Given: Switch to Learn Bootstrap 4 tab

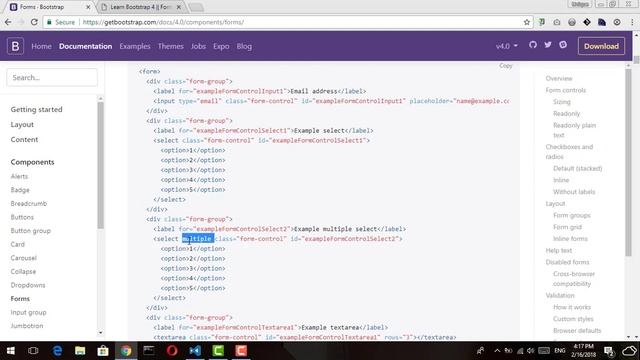Looking at the screenshot, I should tap(141, 7).
